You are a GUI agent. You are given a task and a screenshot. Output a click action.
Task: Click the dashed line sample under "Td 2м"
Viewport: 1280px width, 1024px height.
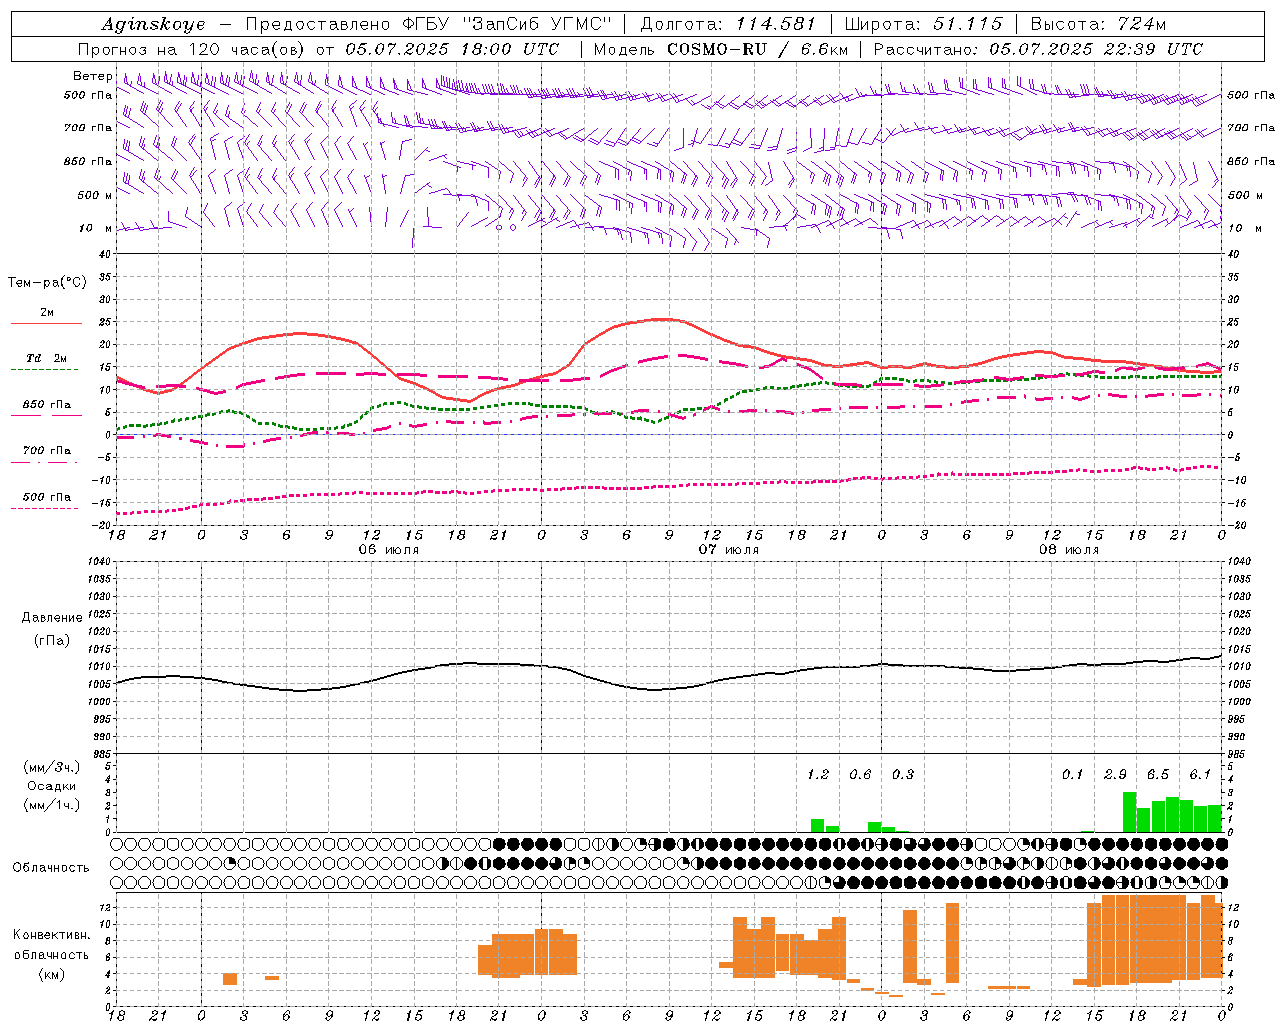46,370
